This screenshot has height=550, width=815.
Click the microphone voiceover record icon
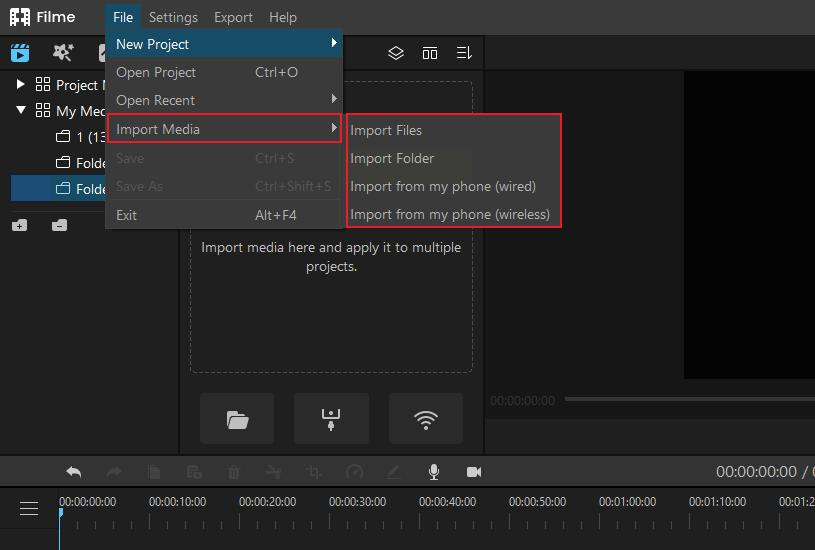click(434, 472)
